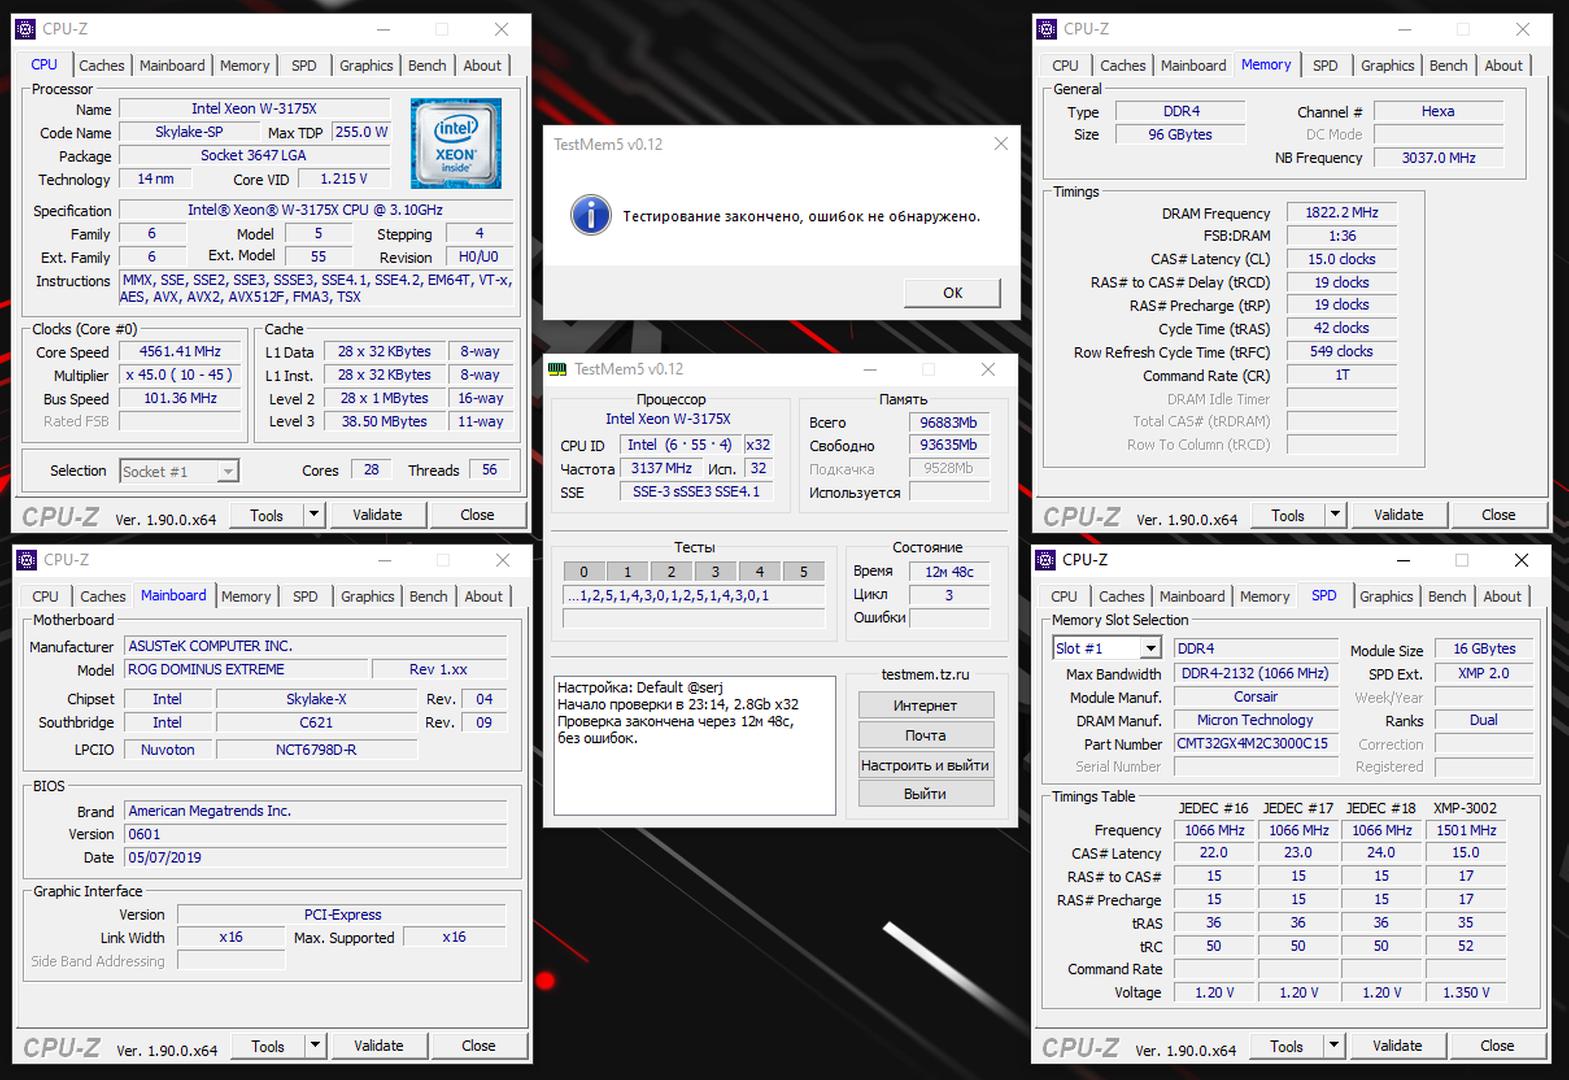Click the testmem.tz.ru text in TestMem5

coord(925,675)
